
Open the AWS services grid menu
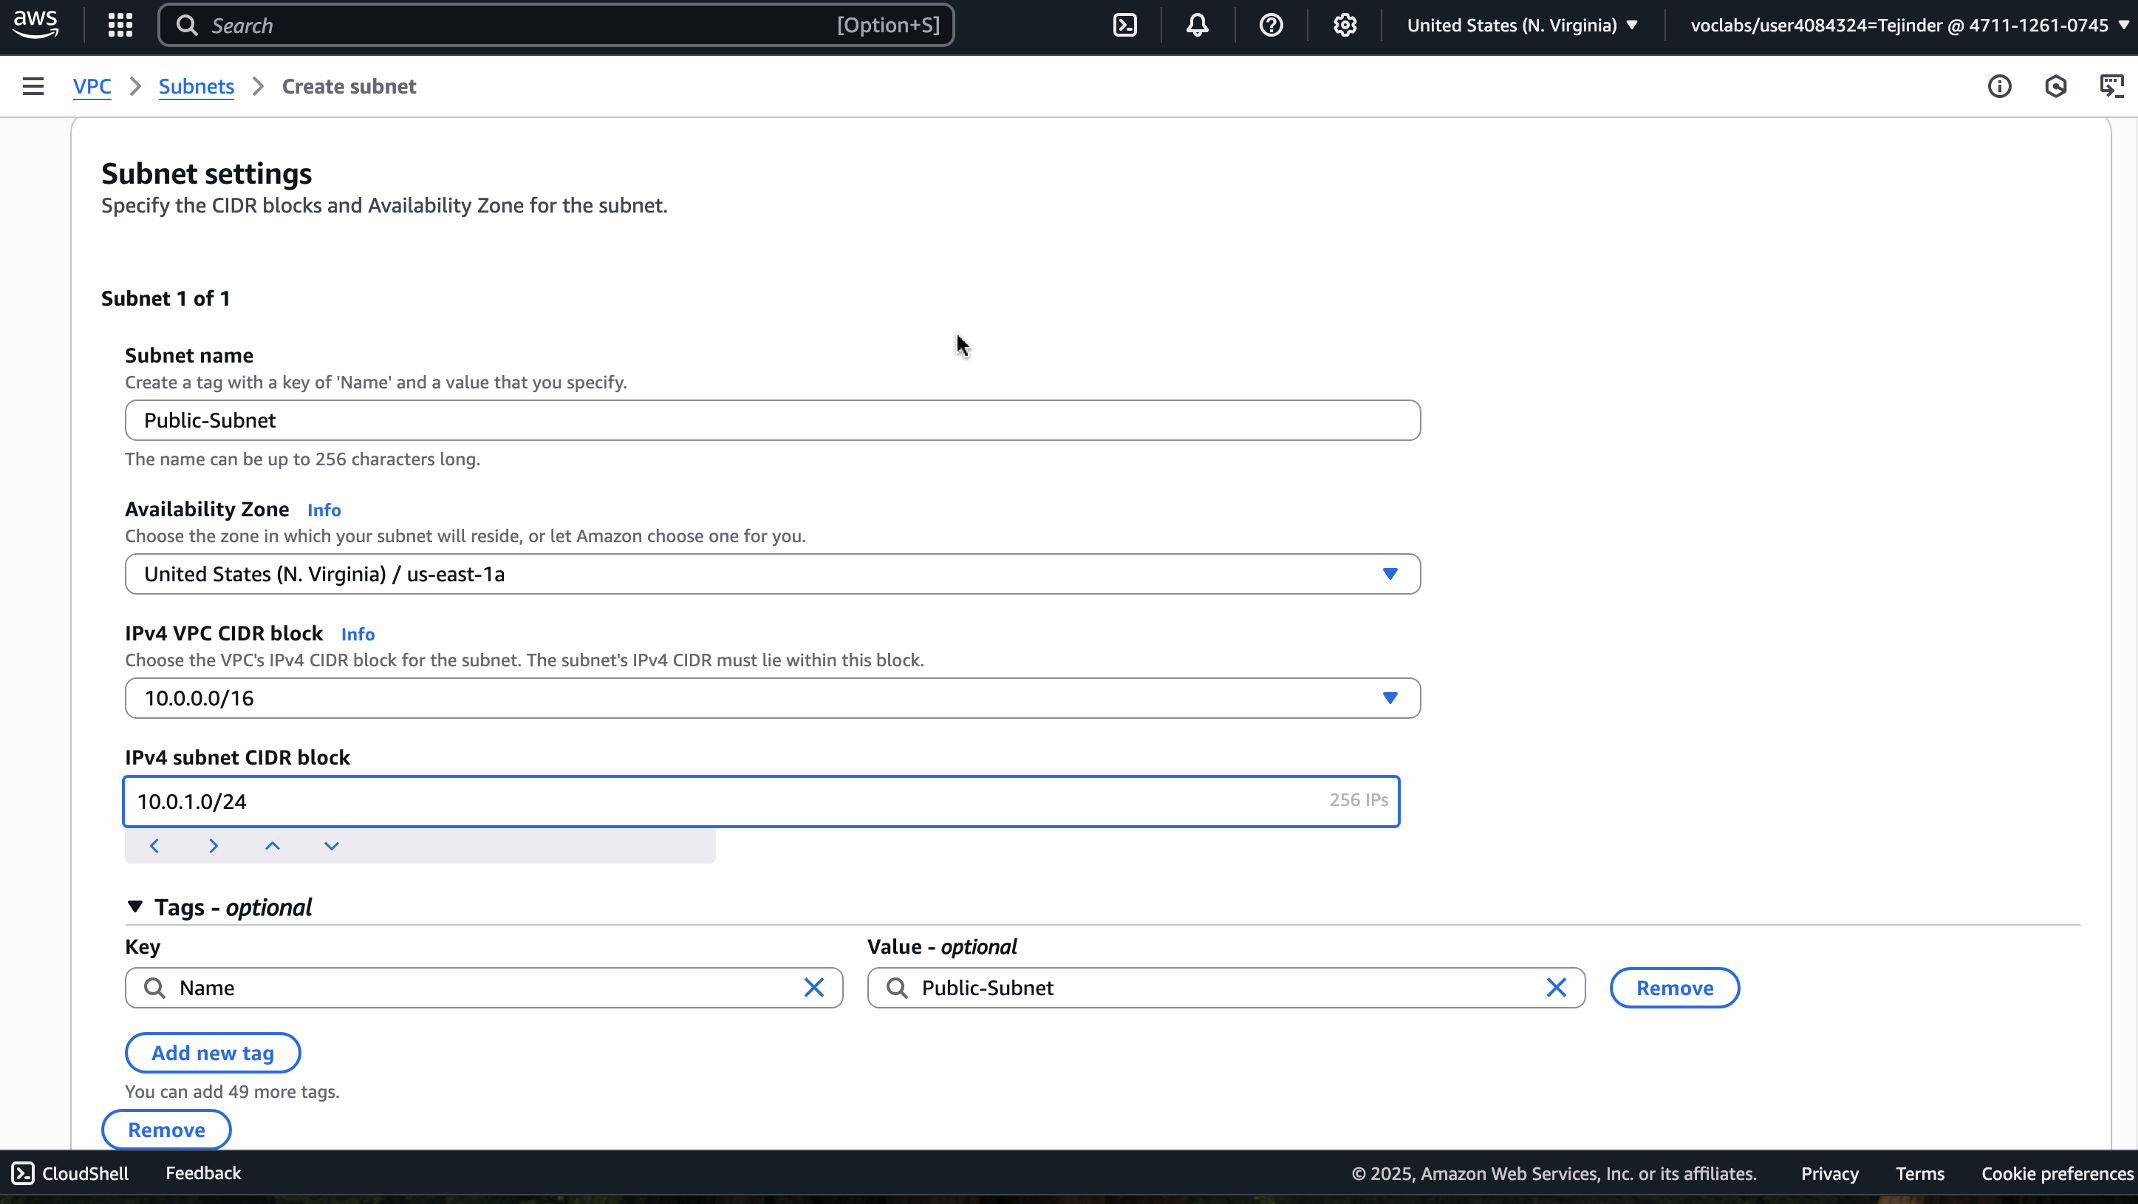[x=120, y=25]
